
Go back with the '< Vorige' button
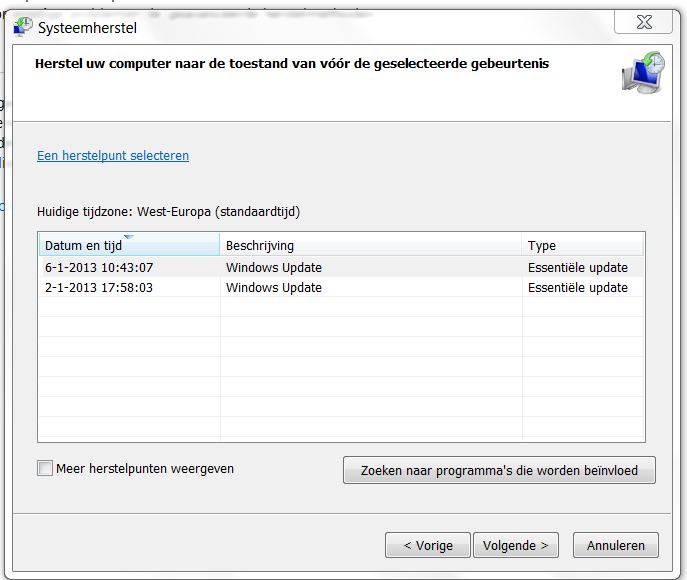[428, 545]
